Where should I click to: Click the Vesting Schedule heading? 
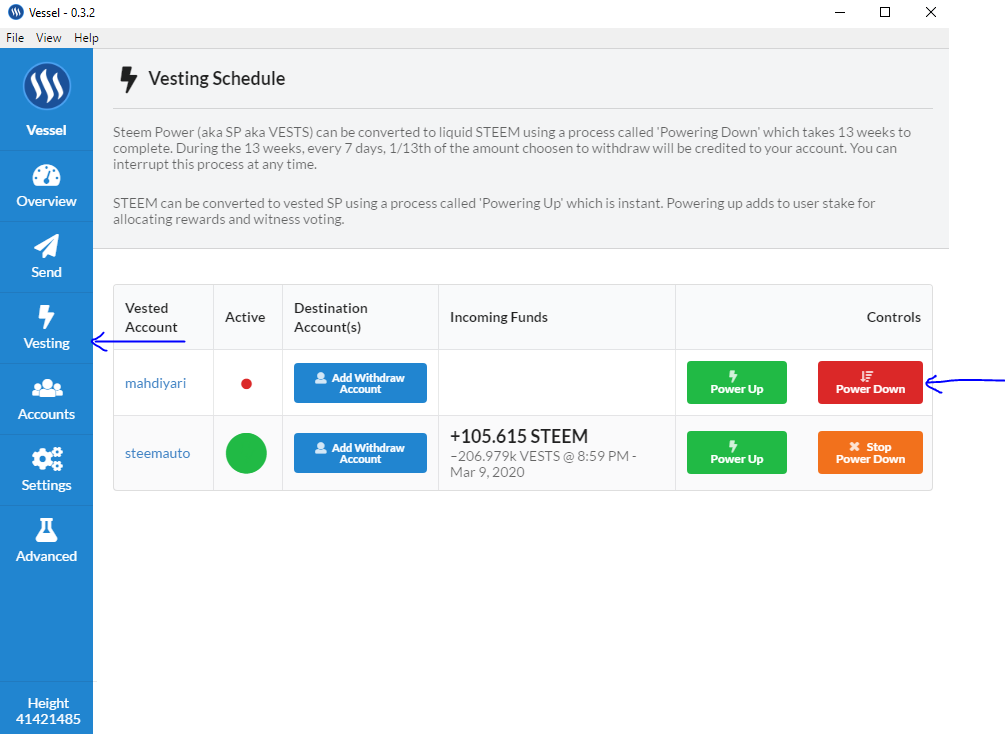[217, 79]
